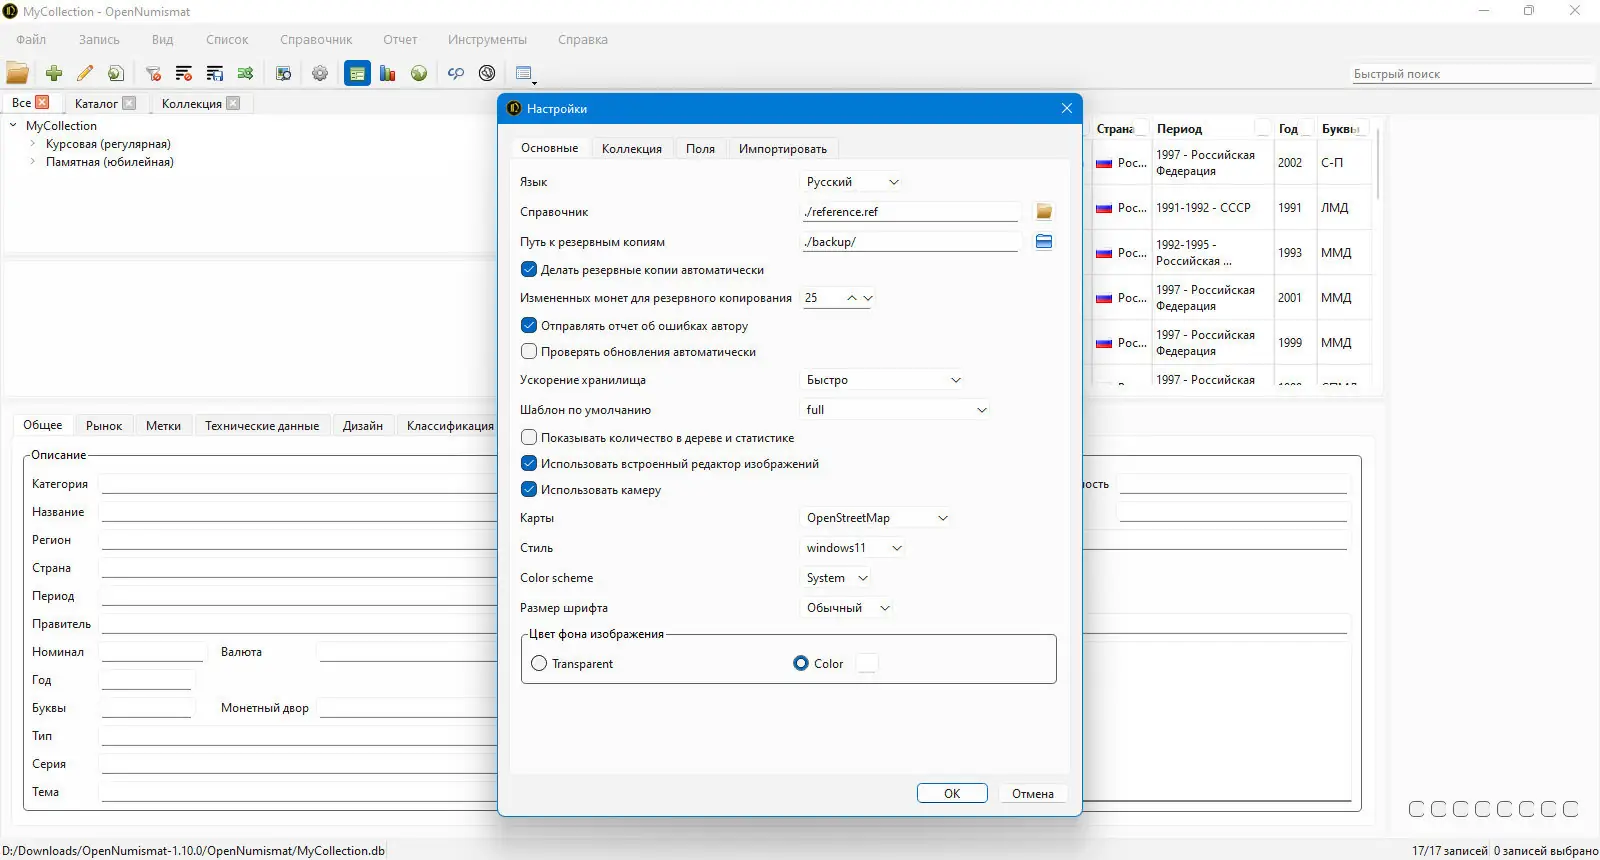This screenshot has height=860, width=1600.
Task: Click the blue link-shaped toolbar icon
Action: 456,73
